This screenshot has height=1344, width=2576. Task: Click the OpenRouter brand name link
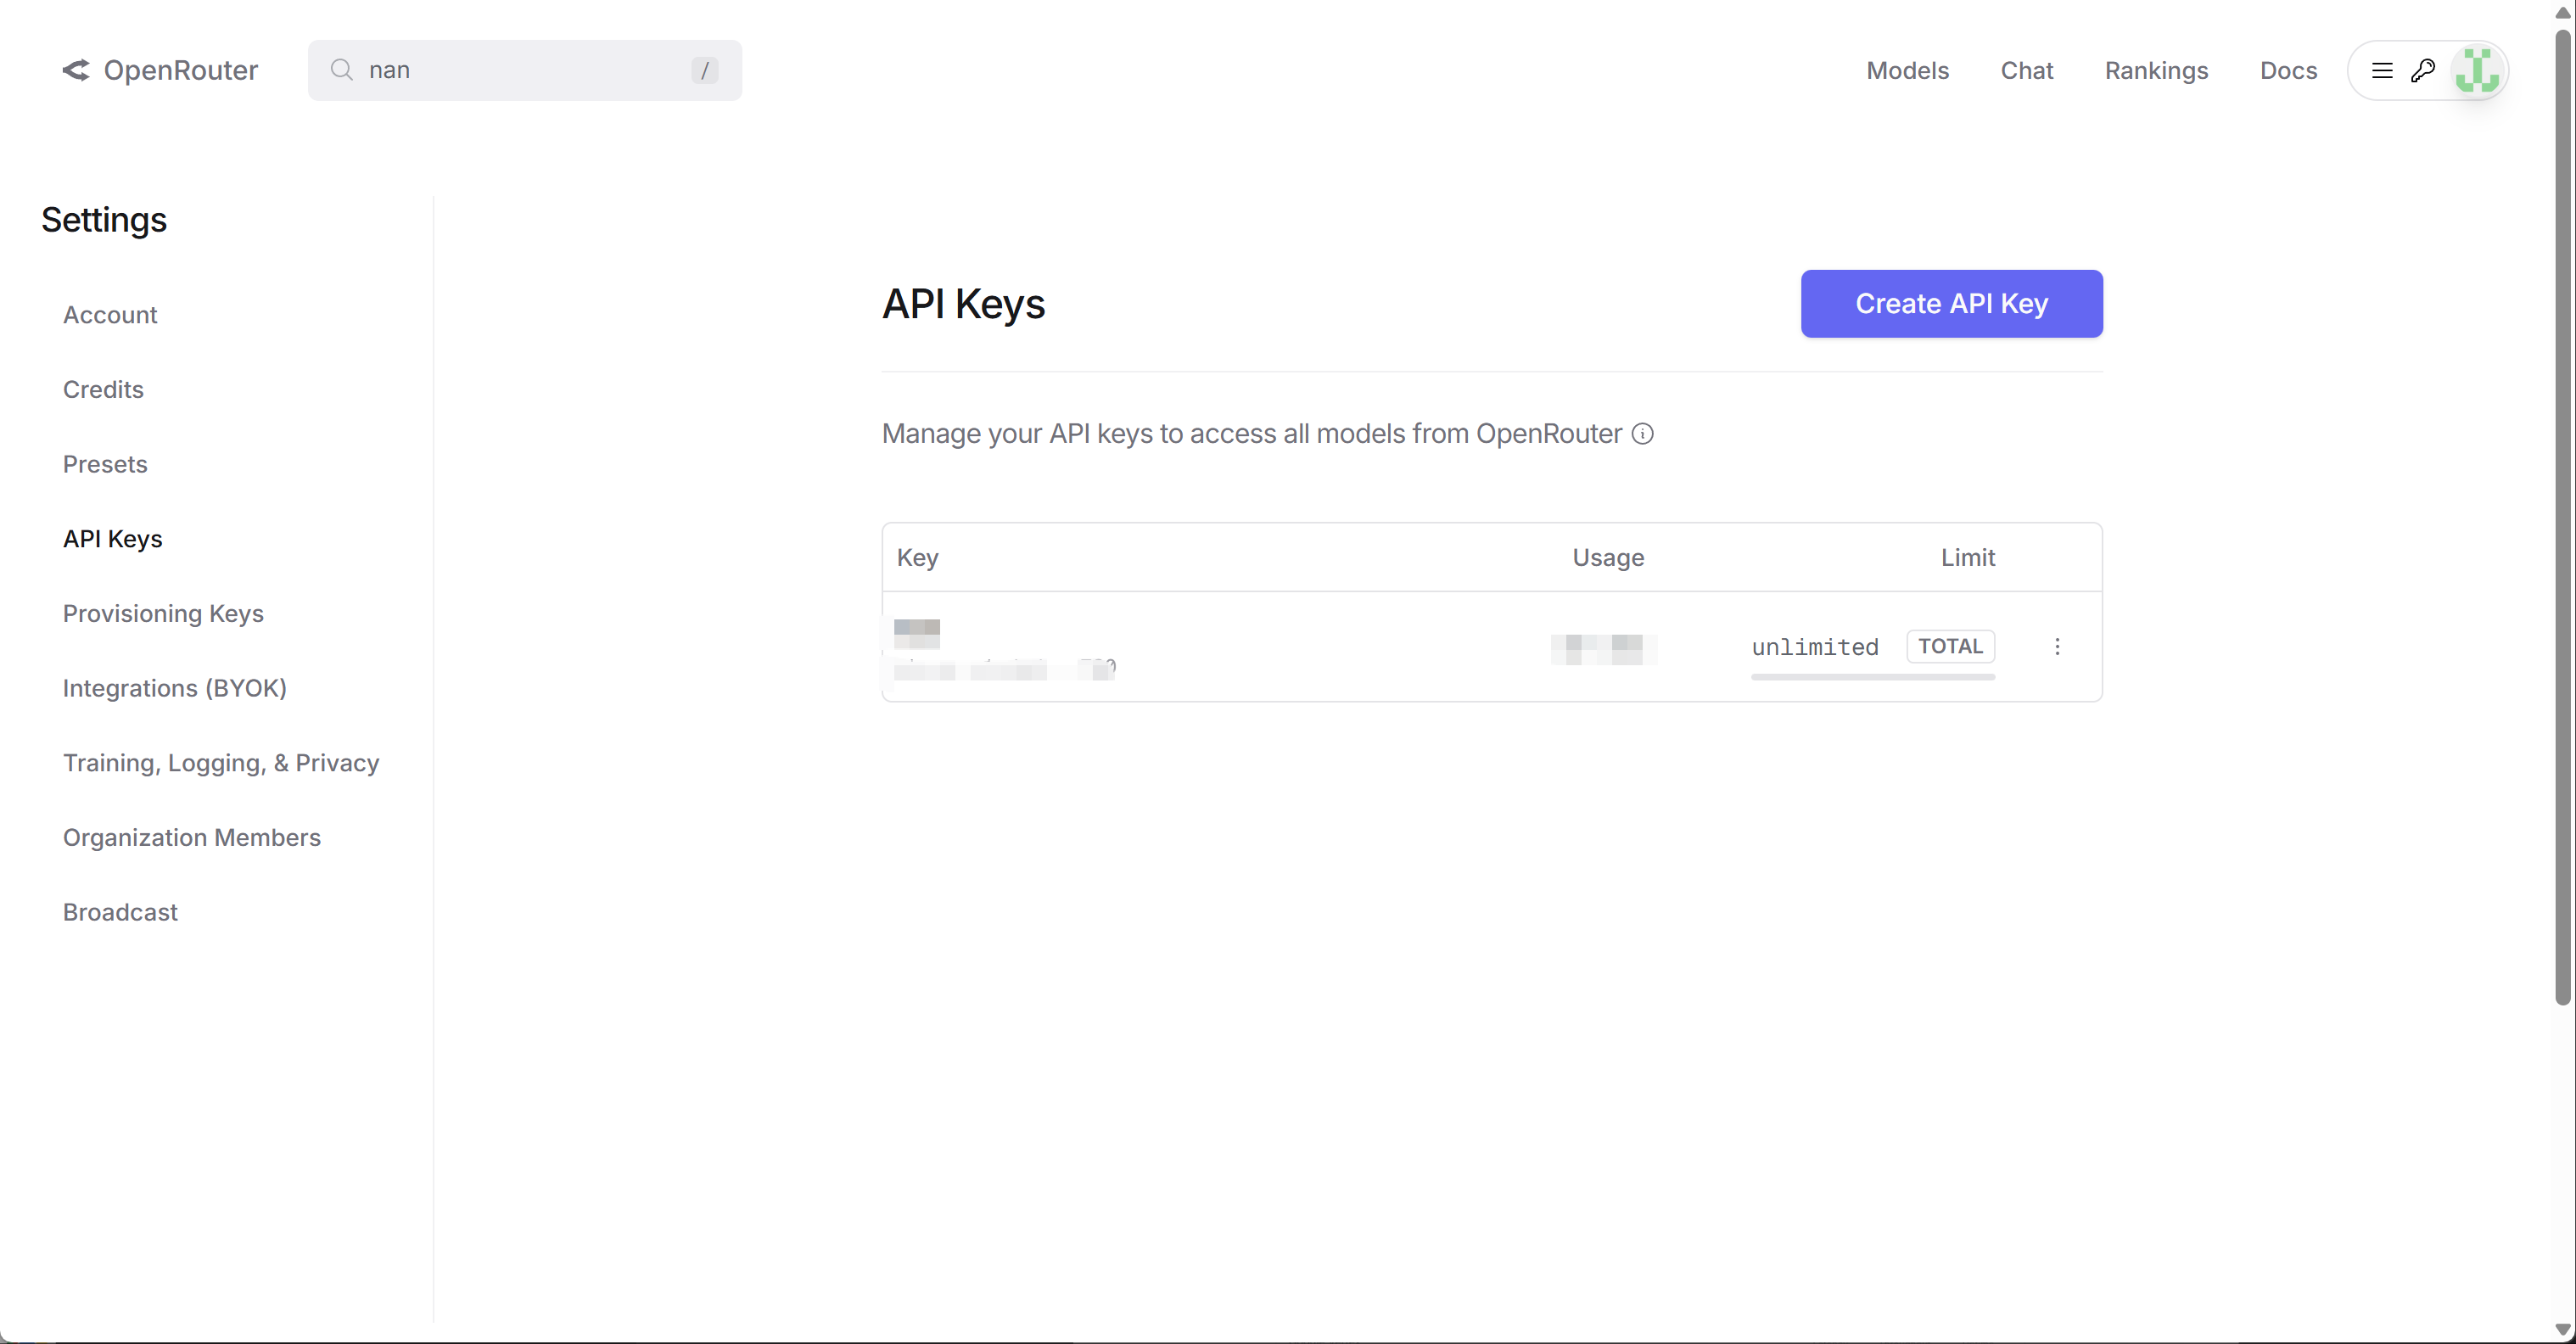click(181, 70)
